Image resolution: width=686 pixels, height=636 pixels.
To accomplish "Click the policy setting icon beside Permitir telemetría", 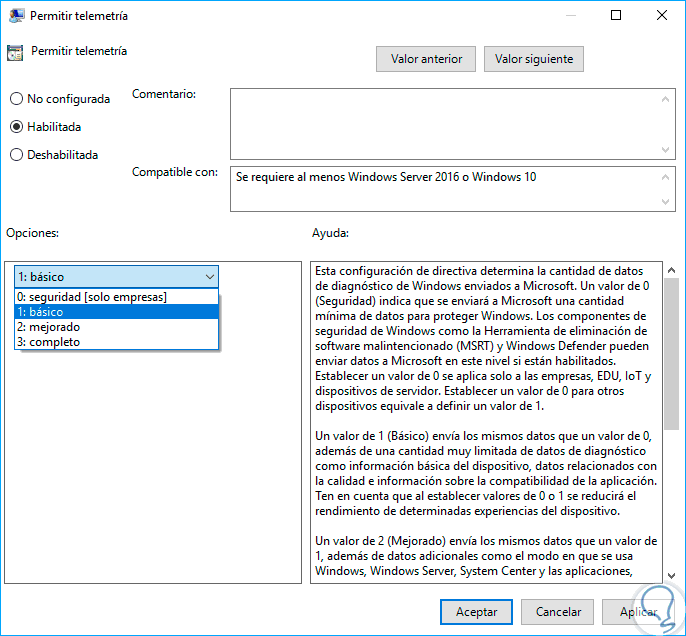I will pyautogui.click(x=15, y=52).
